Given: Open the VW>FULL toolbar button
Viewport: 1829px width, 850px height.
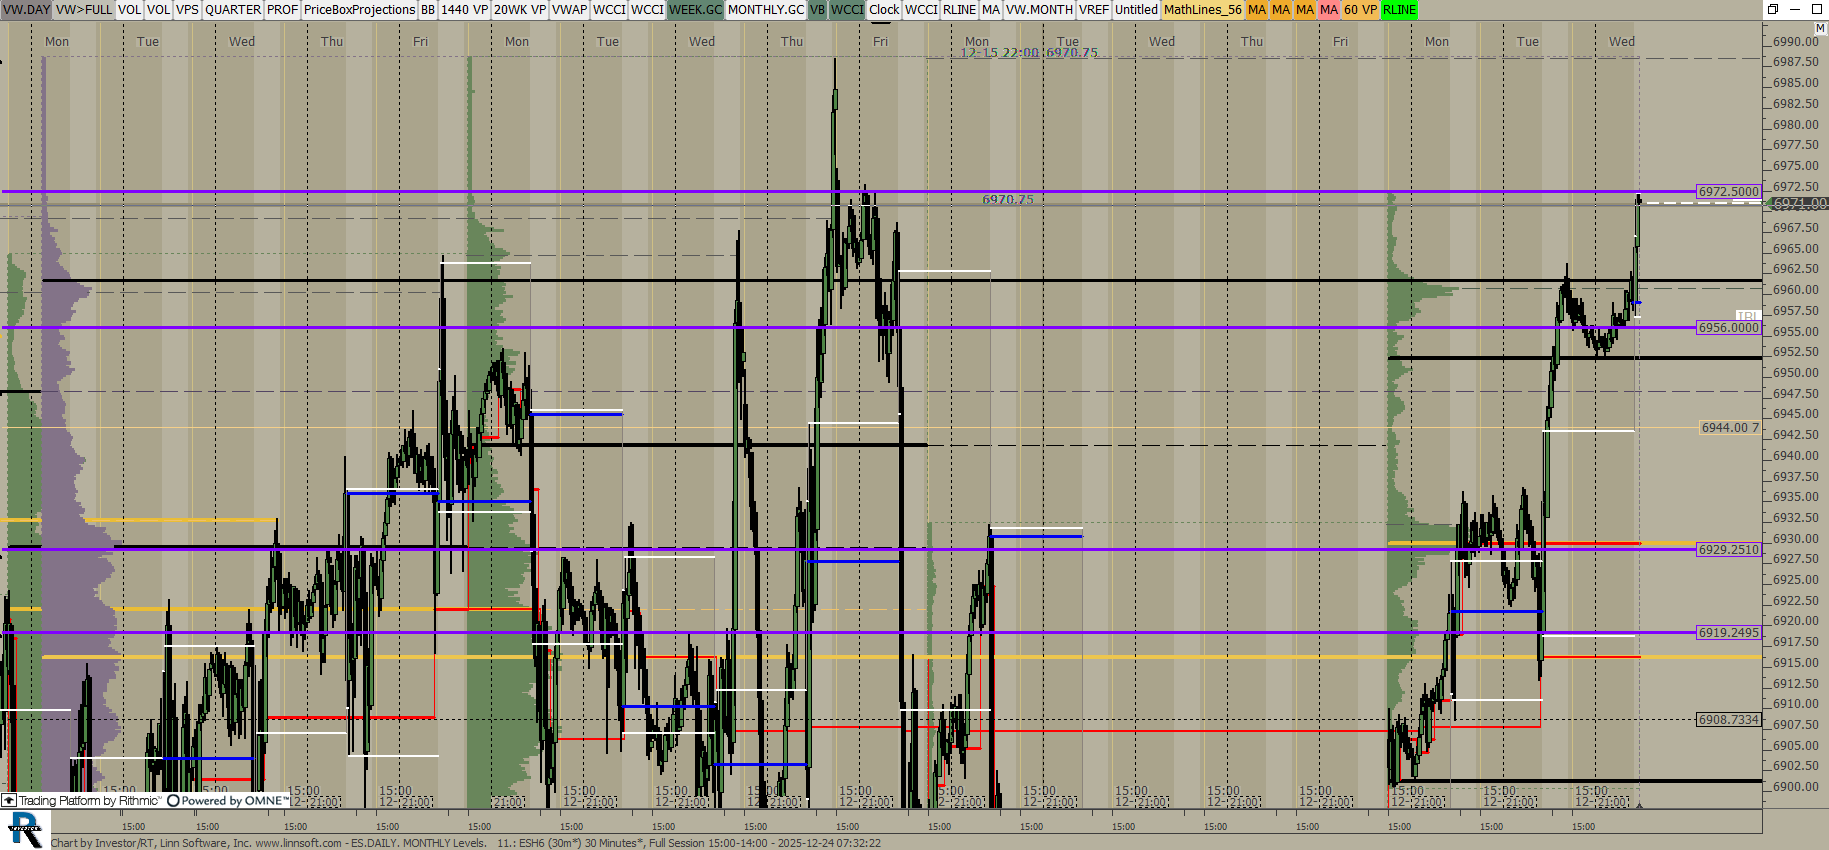Looking at the screenshot, I should (x=84, y=9).
